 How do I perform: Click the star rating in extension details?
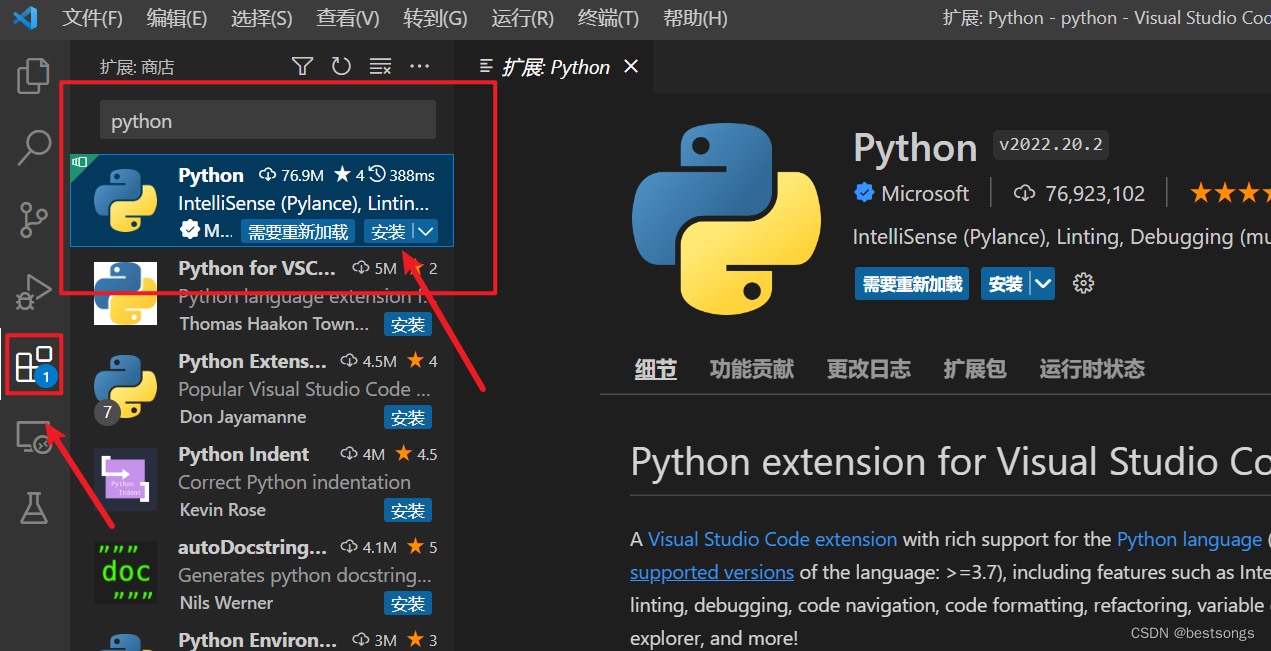coord(1229,193)
